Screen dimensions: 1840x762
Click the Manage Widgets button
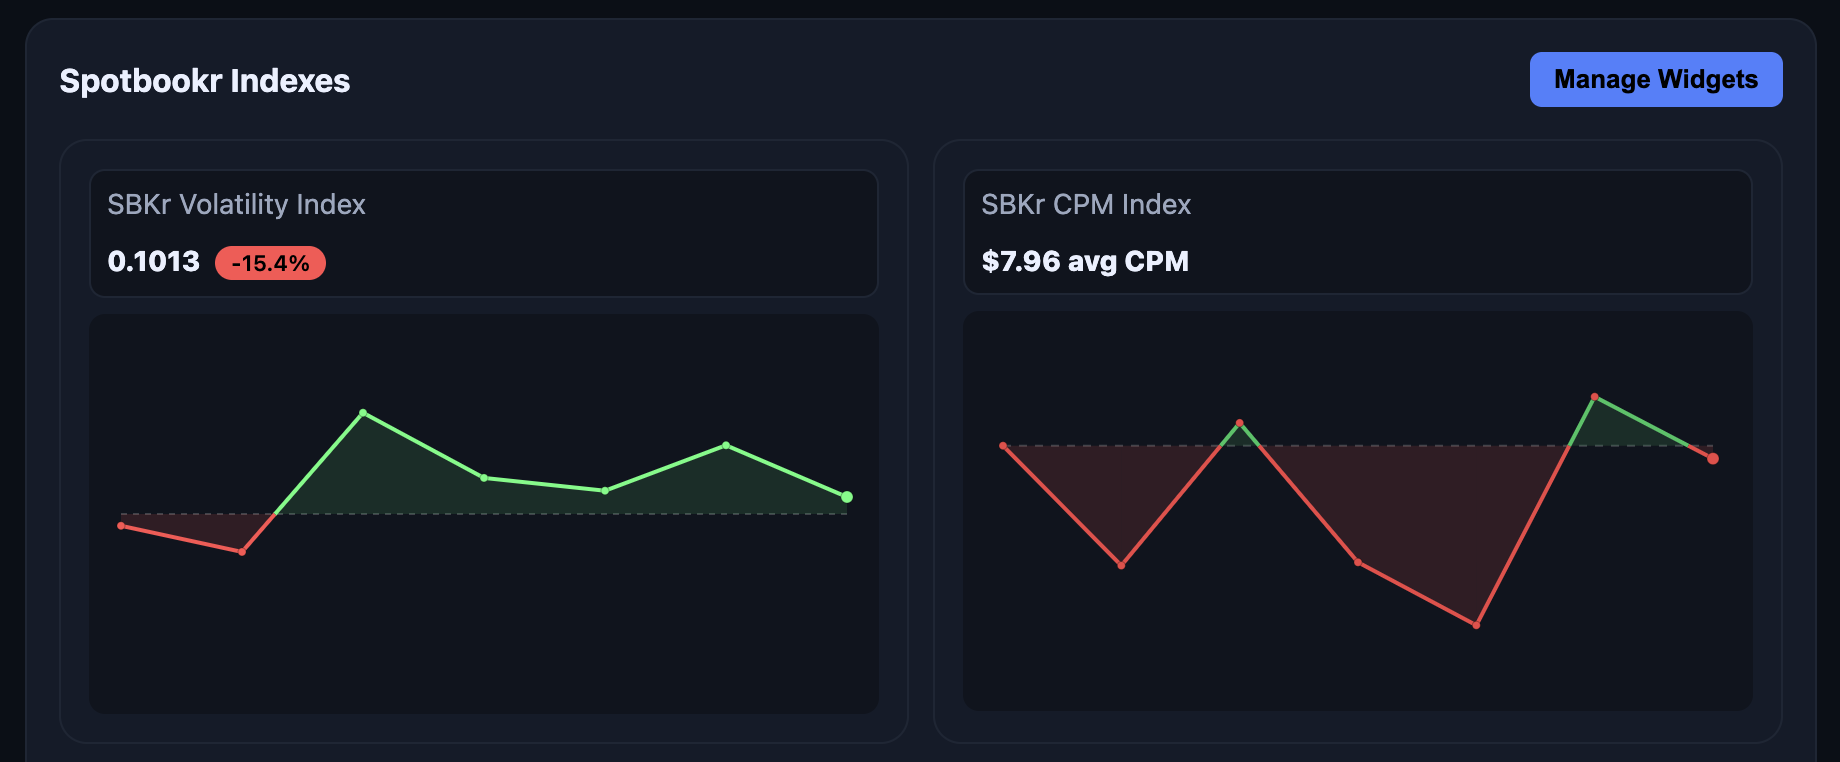tap(1655, 79)
